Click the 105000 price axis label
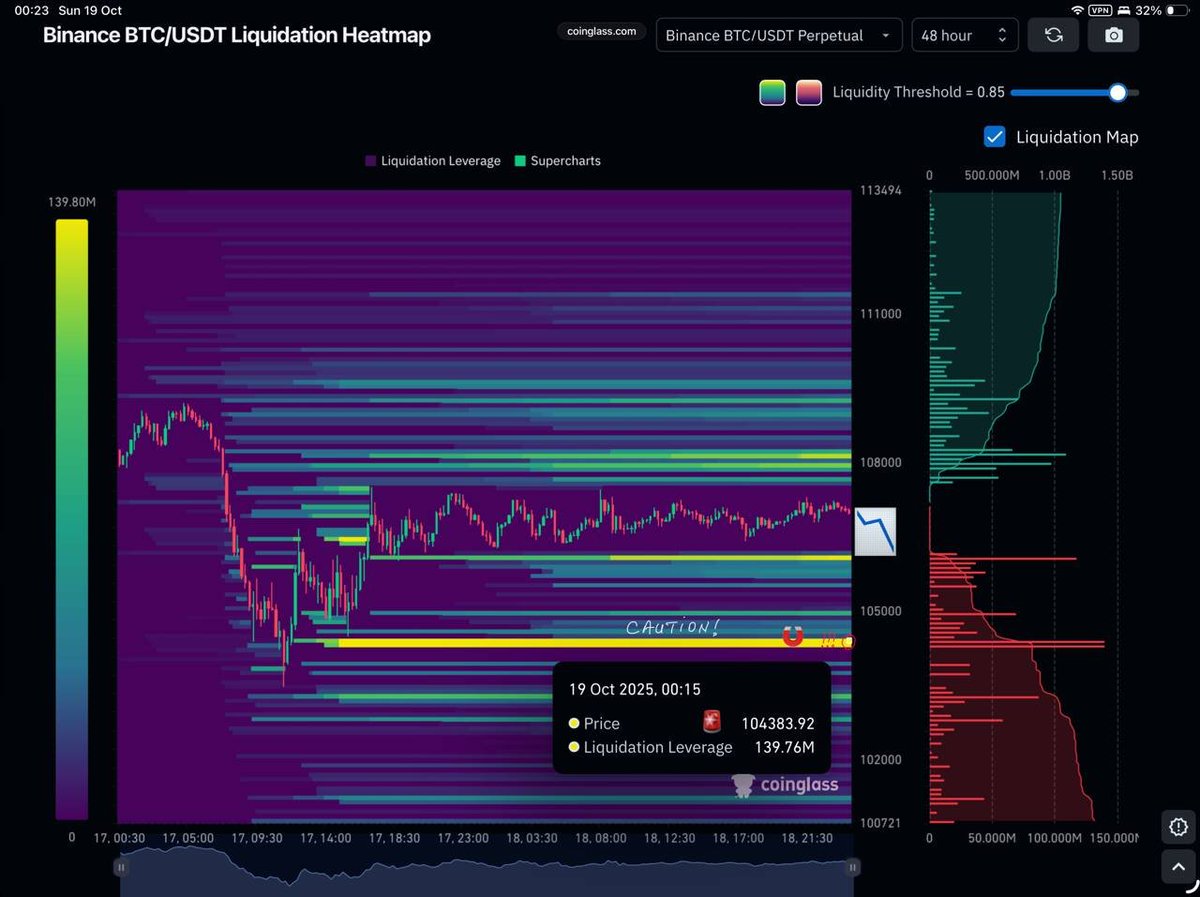 click(x=881, y=611)
